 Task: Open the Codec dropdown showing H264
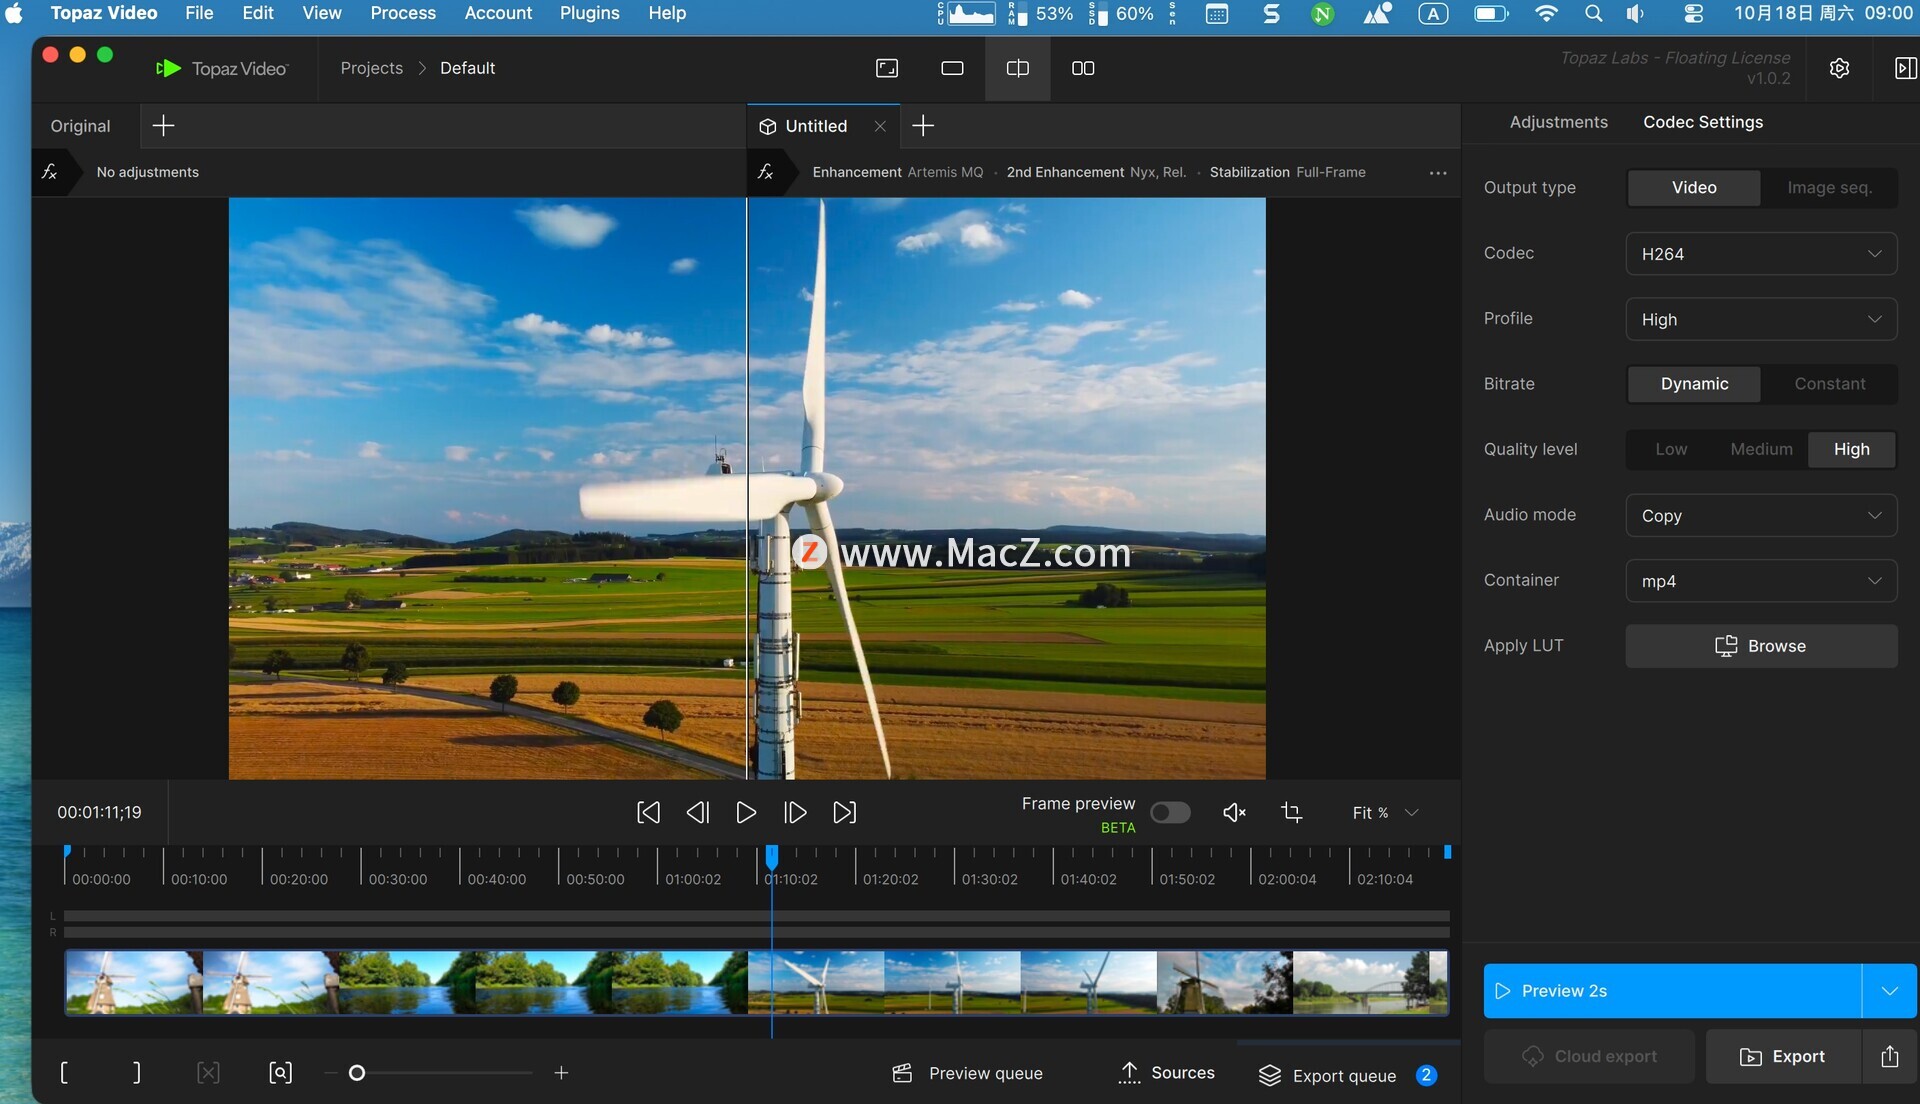[x=1761, y=254]
